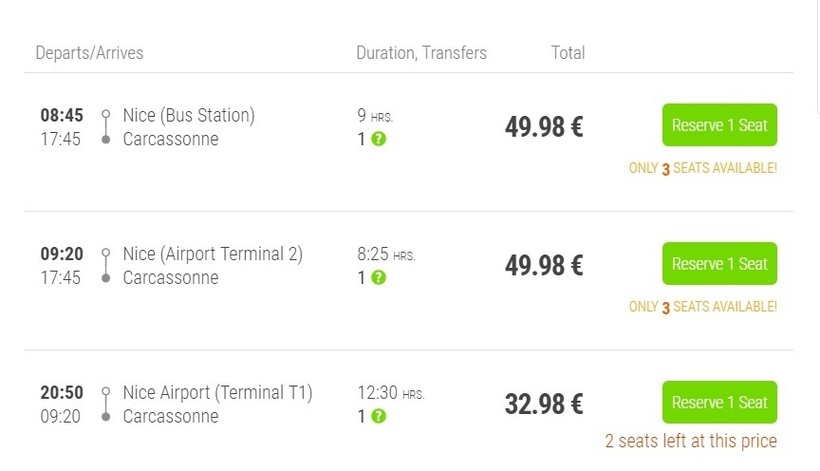
Task: Reserve 1 seat on the 08:45 departure
Action: 720,125
